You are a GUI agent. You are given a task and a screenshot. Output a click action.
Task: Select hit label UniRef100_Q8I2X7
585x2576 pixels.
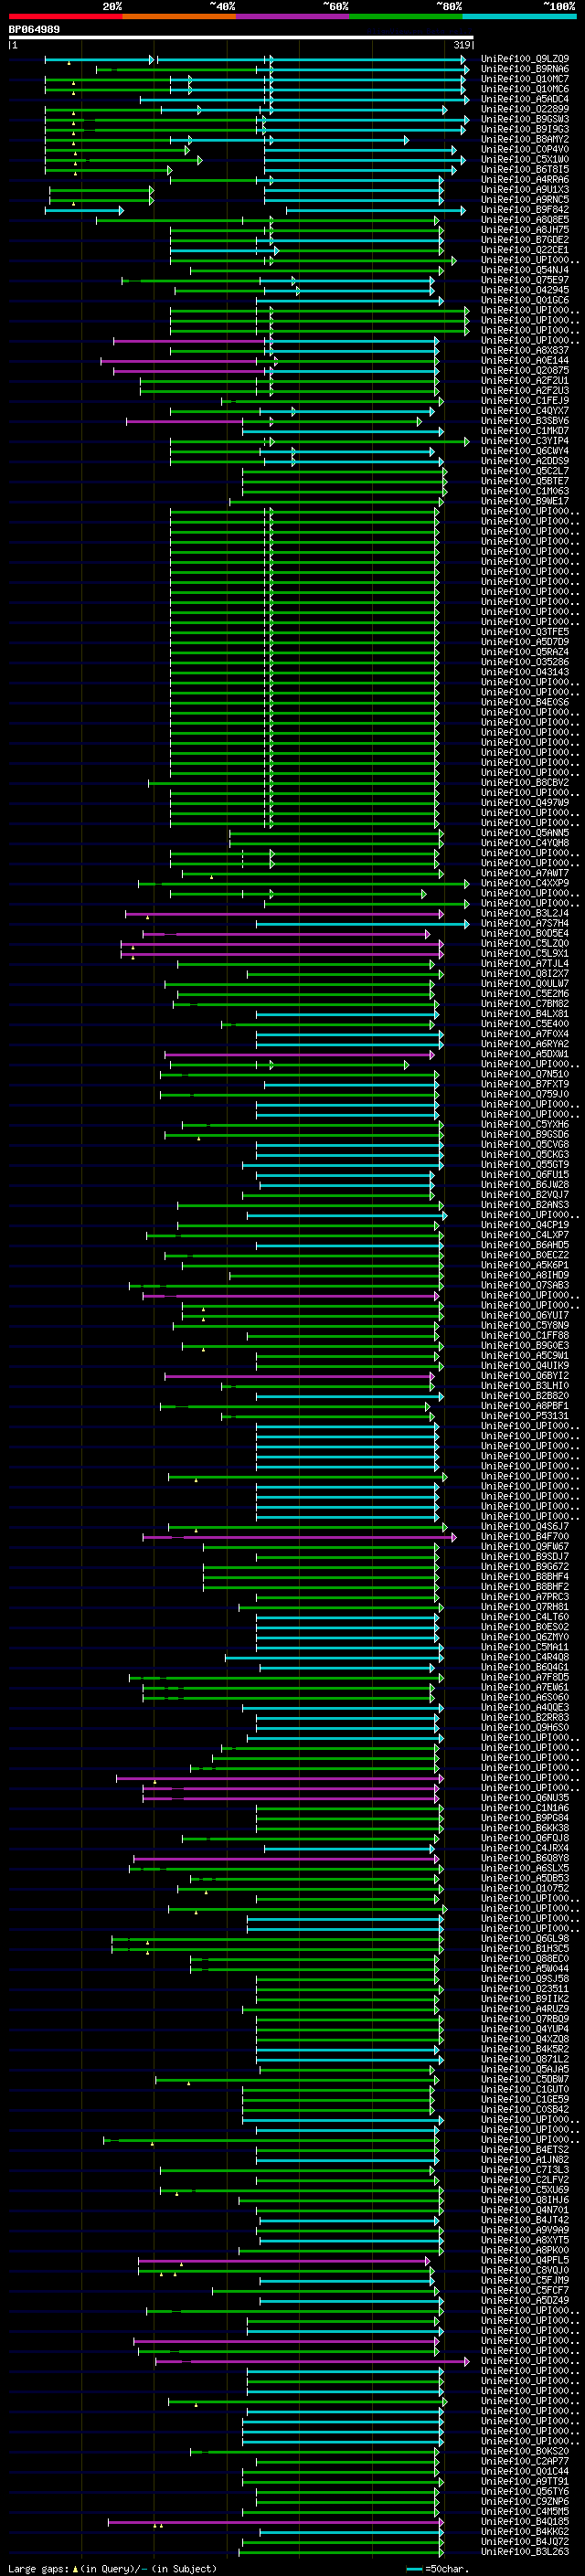click(525, 972)
